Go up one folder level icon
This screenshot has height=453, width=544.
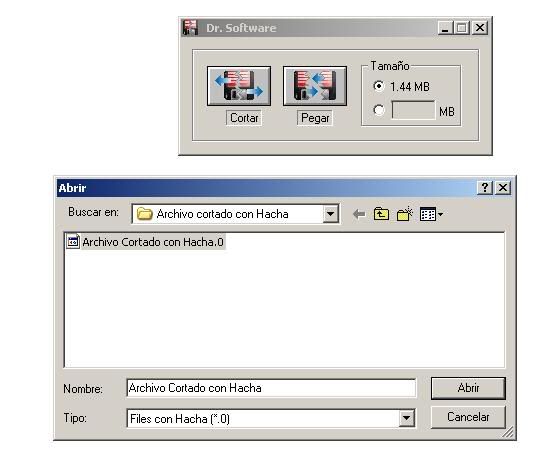(381, 214)
